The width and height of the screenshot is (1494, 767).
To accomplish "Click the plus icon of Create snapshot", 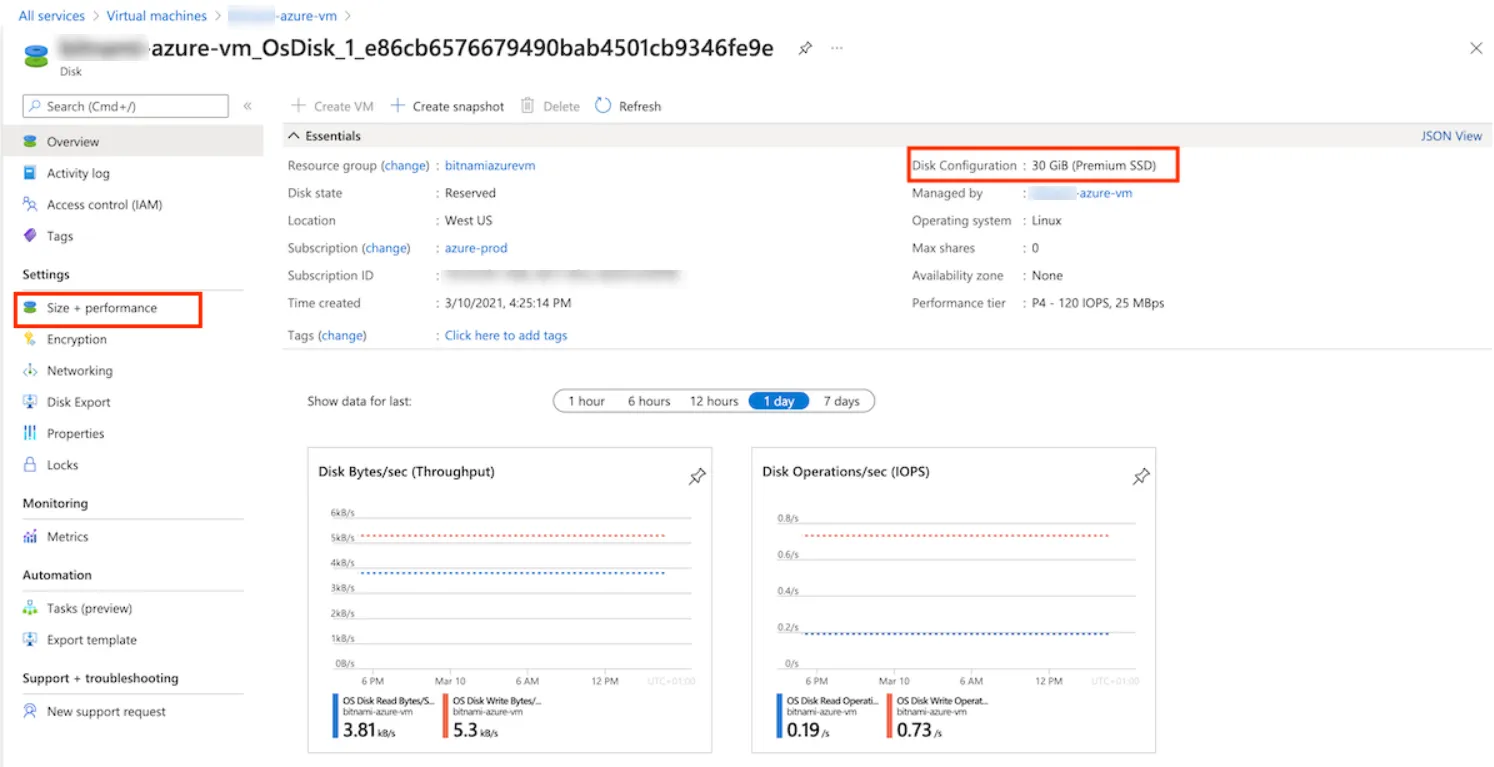I will point(397,106).
